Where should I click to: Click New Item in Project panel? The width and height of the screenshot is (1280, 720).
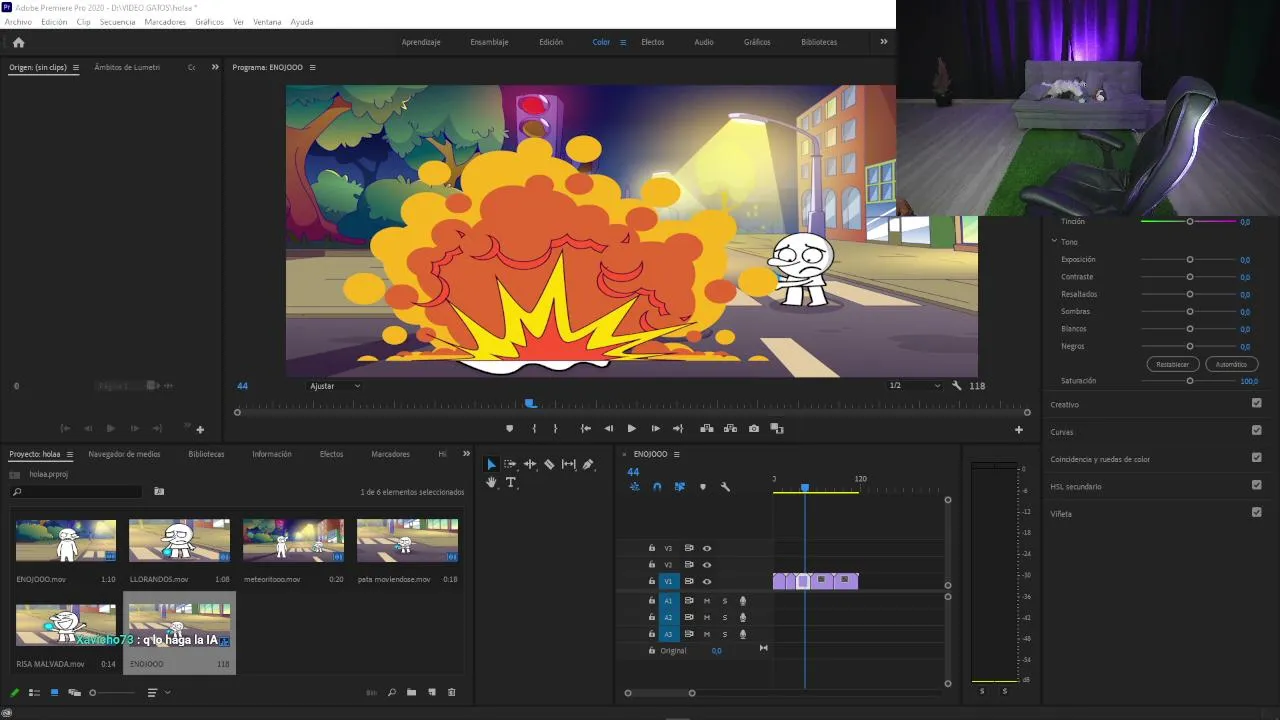pyautogui.click(x=432, y=692)
